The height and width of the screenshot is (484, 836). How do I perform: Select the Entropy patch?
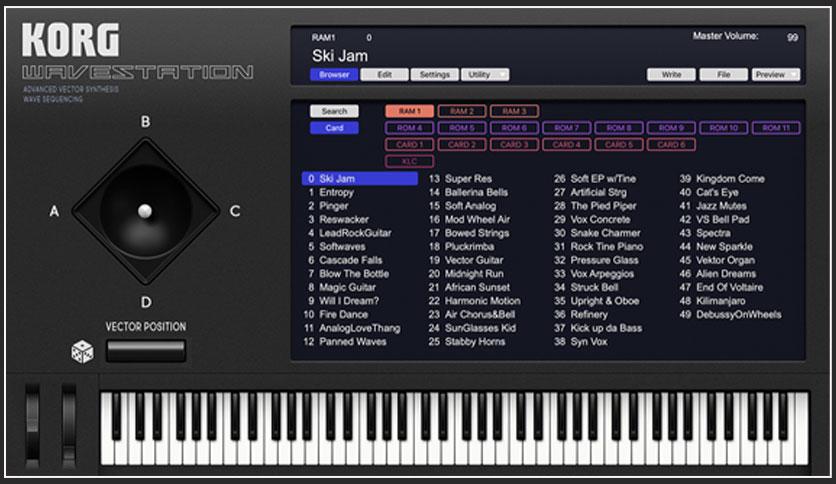coord(336,192)
